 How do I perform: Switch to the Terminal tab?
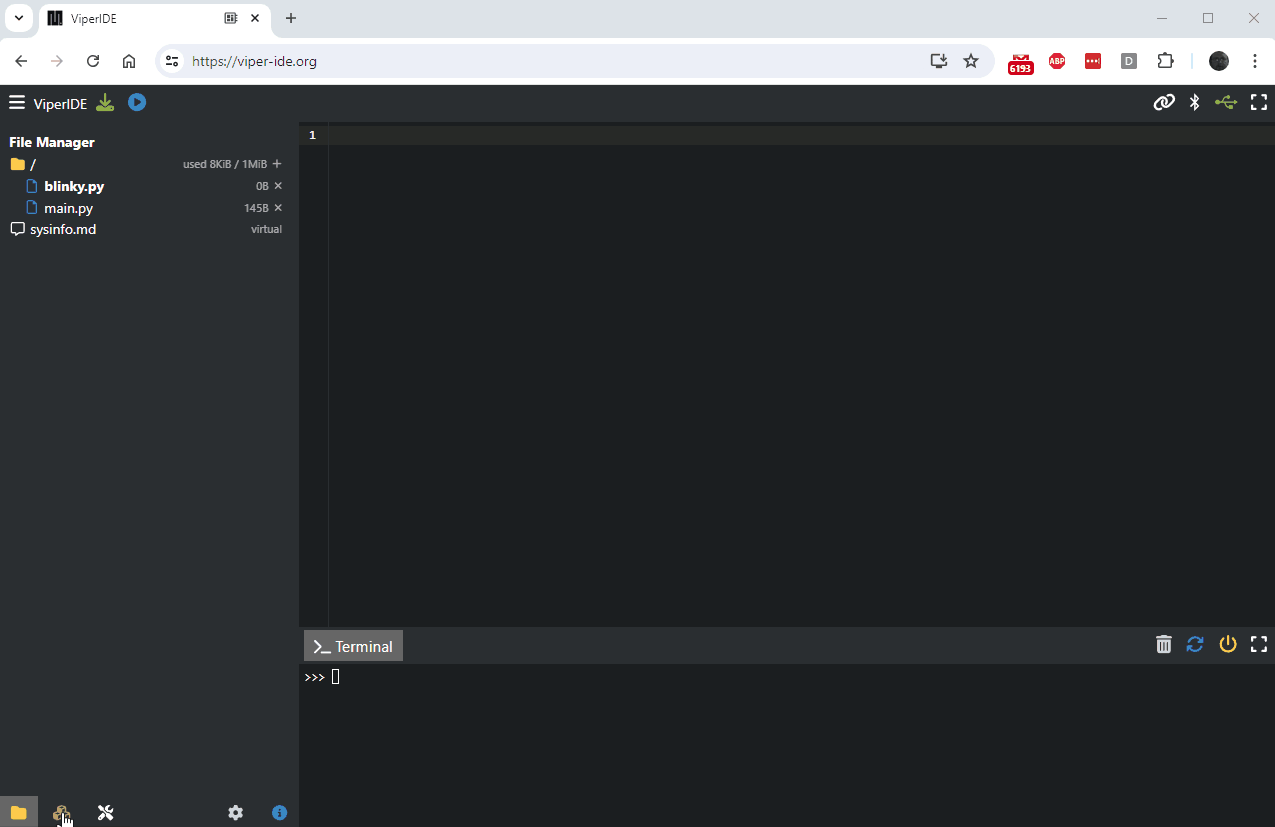(352, 645)
